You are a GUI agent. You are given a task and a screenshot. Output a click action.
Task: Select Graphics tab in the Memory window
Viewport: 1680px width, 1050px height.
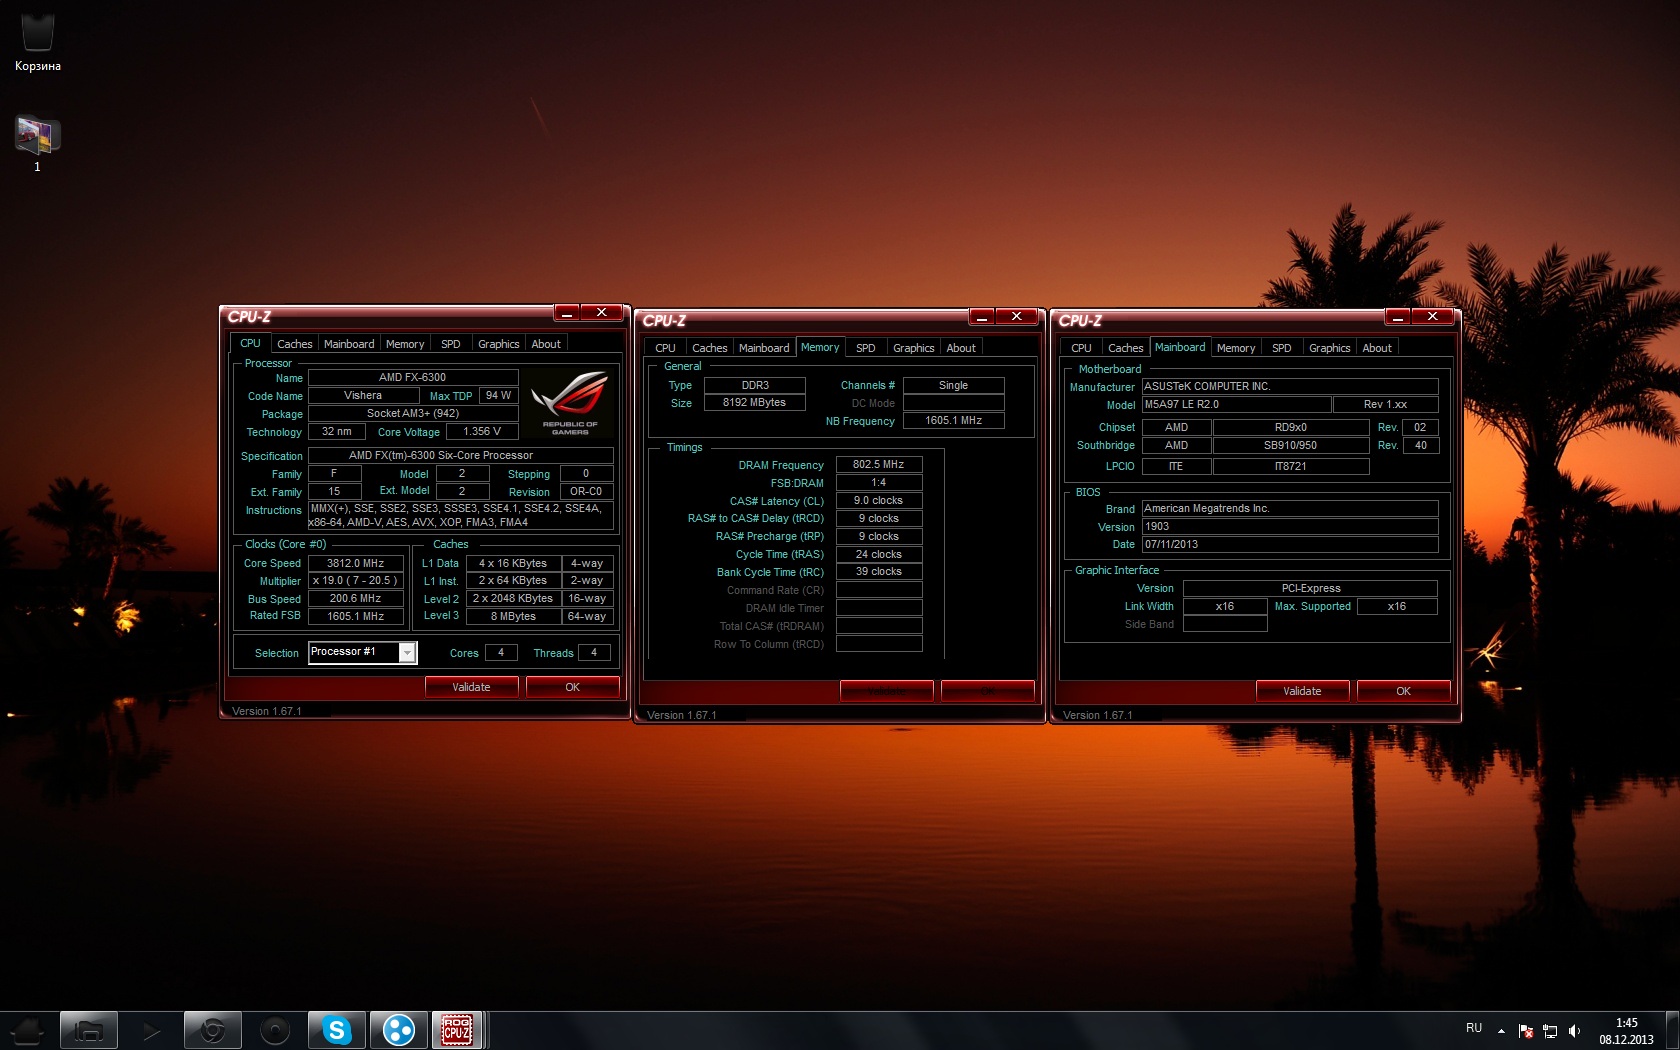point(914,348)
